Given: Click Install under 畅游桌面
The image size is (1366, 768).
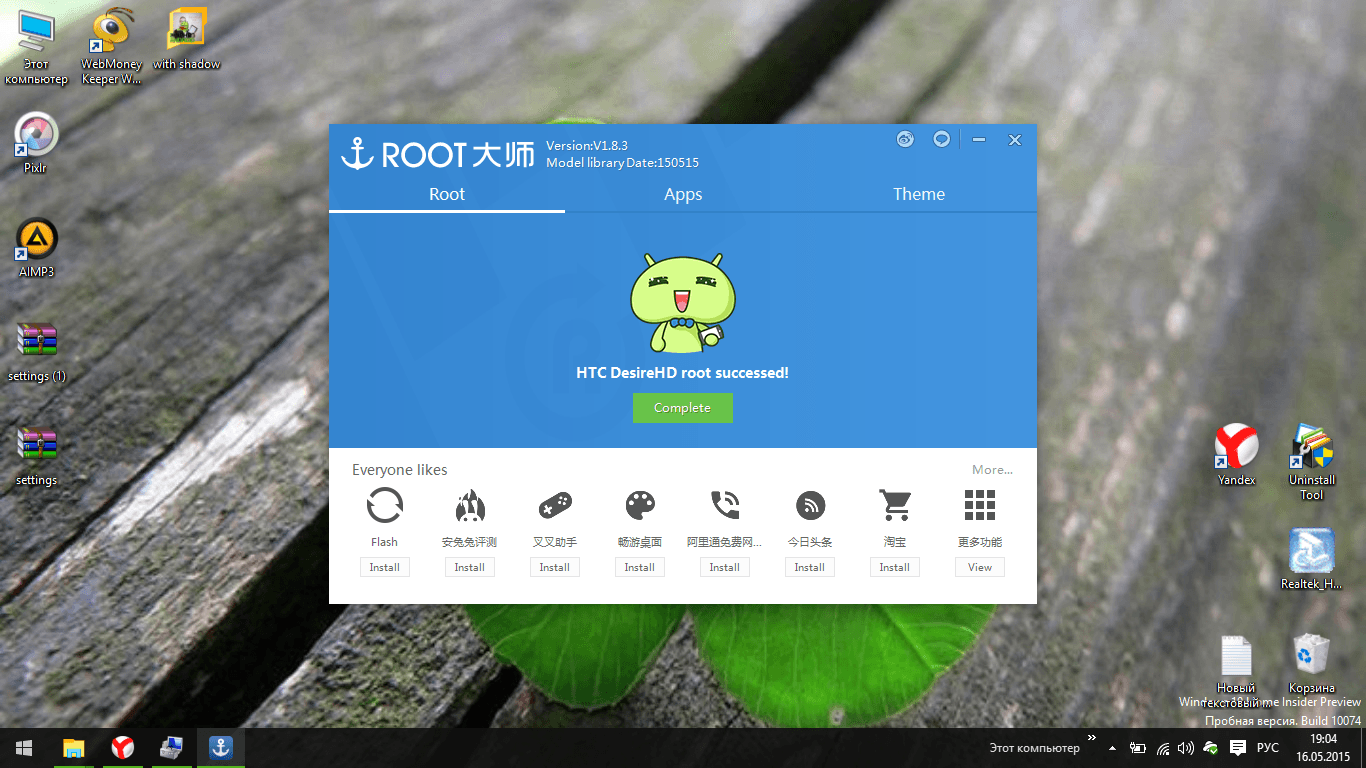Looking at the screenshot, I should point(640,567).
